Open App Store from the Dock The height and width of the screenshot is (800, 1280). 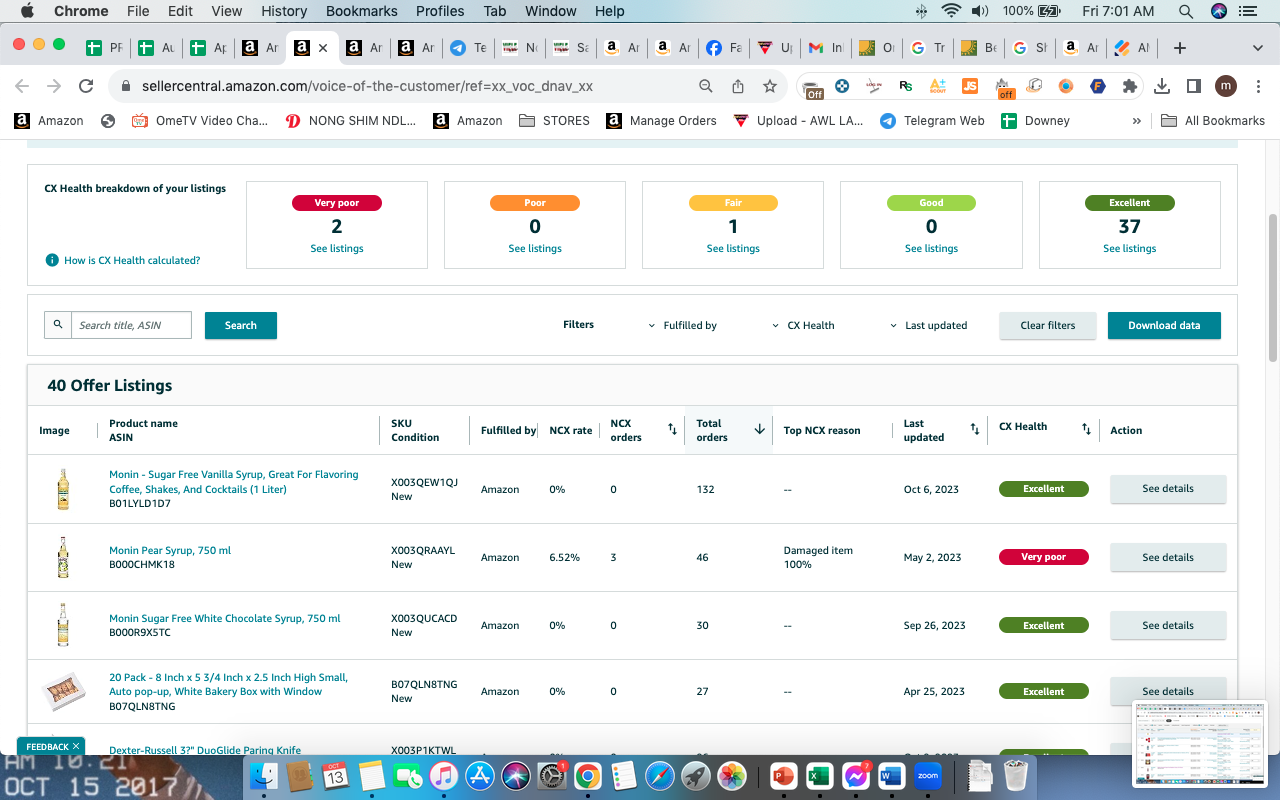tap(480, 775)
